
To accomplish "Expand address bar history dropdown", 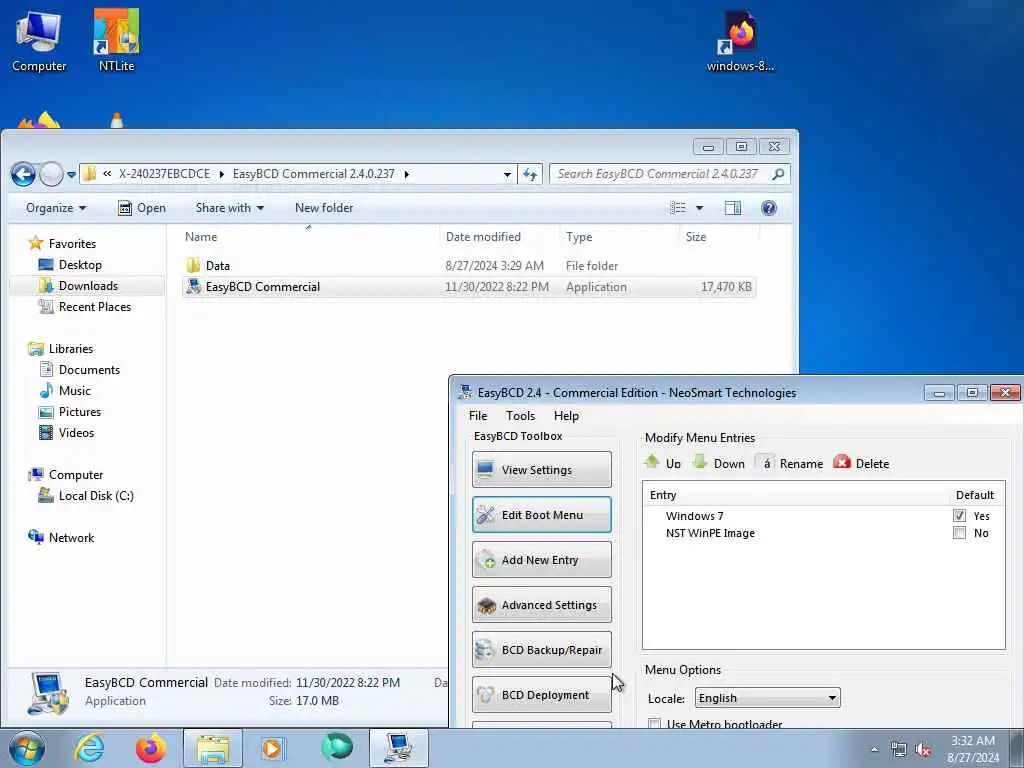I will point(507,174).
